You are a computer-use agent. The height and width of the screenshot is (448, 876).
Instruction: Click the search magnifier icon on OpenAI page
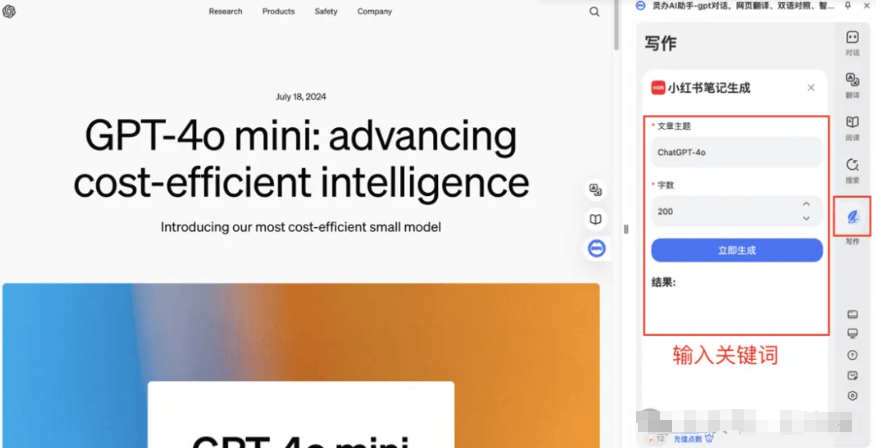(x=594, y=12)
